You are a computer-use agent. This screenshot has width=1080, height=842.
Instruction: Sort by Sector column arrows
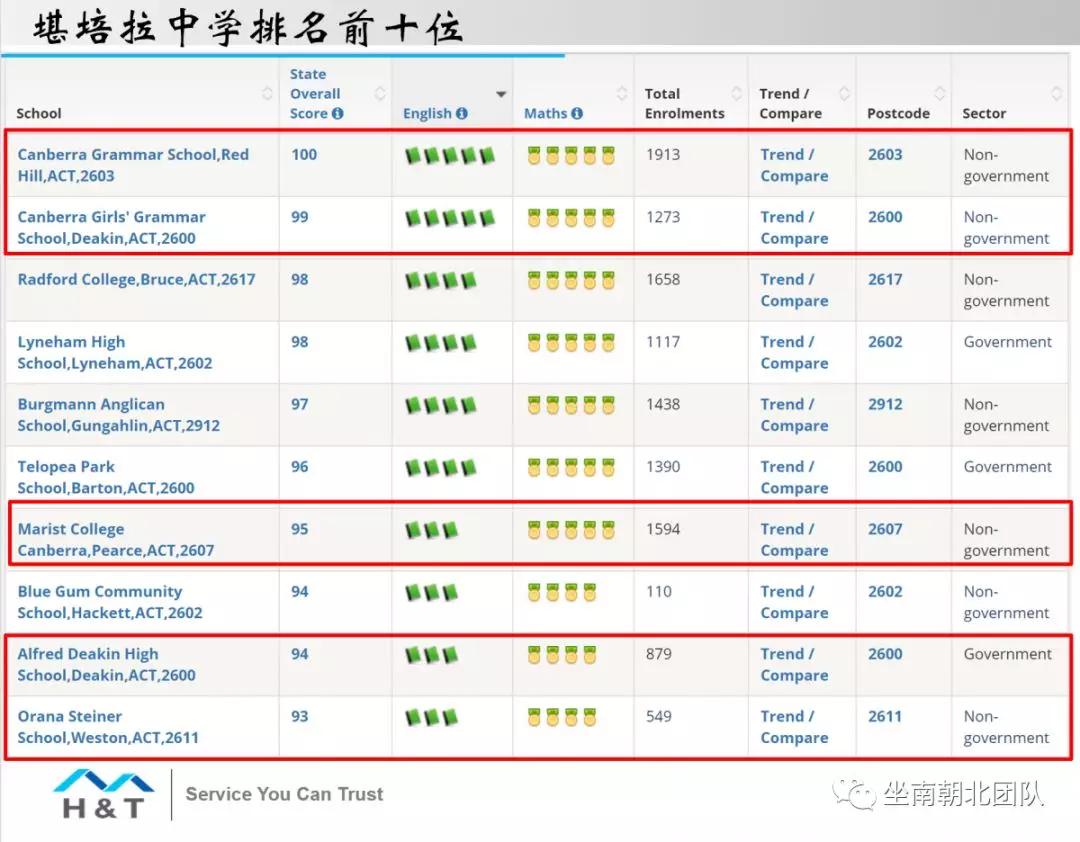click(1057, 94)
